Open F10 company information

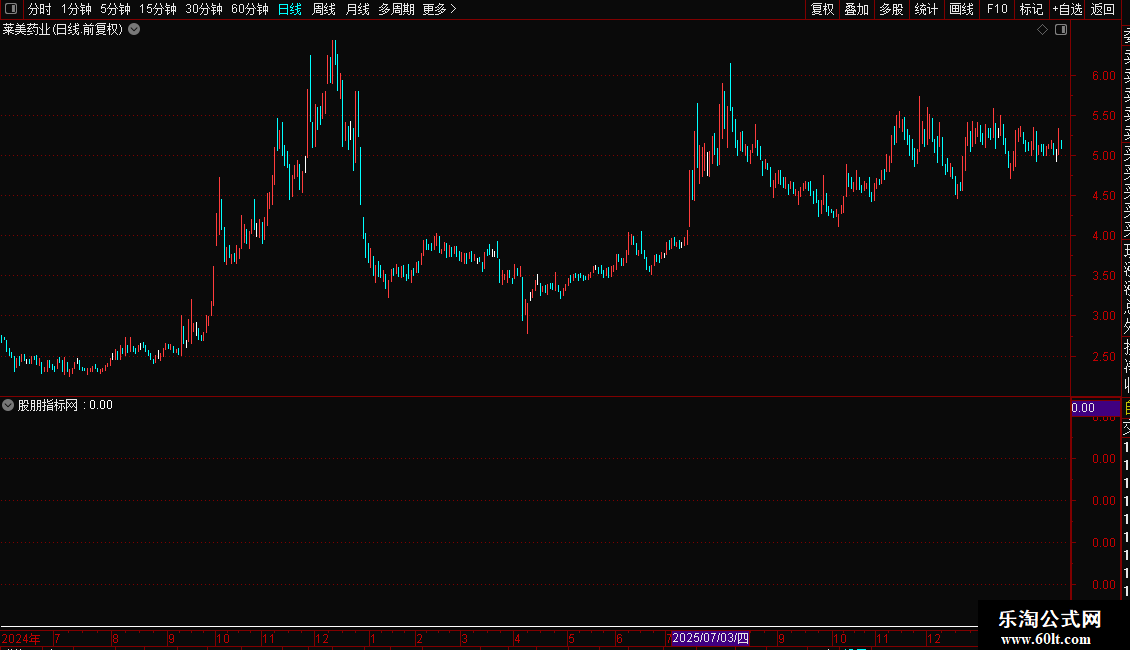click(997, 9)
